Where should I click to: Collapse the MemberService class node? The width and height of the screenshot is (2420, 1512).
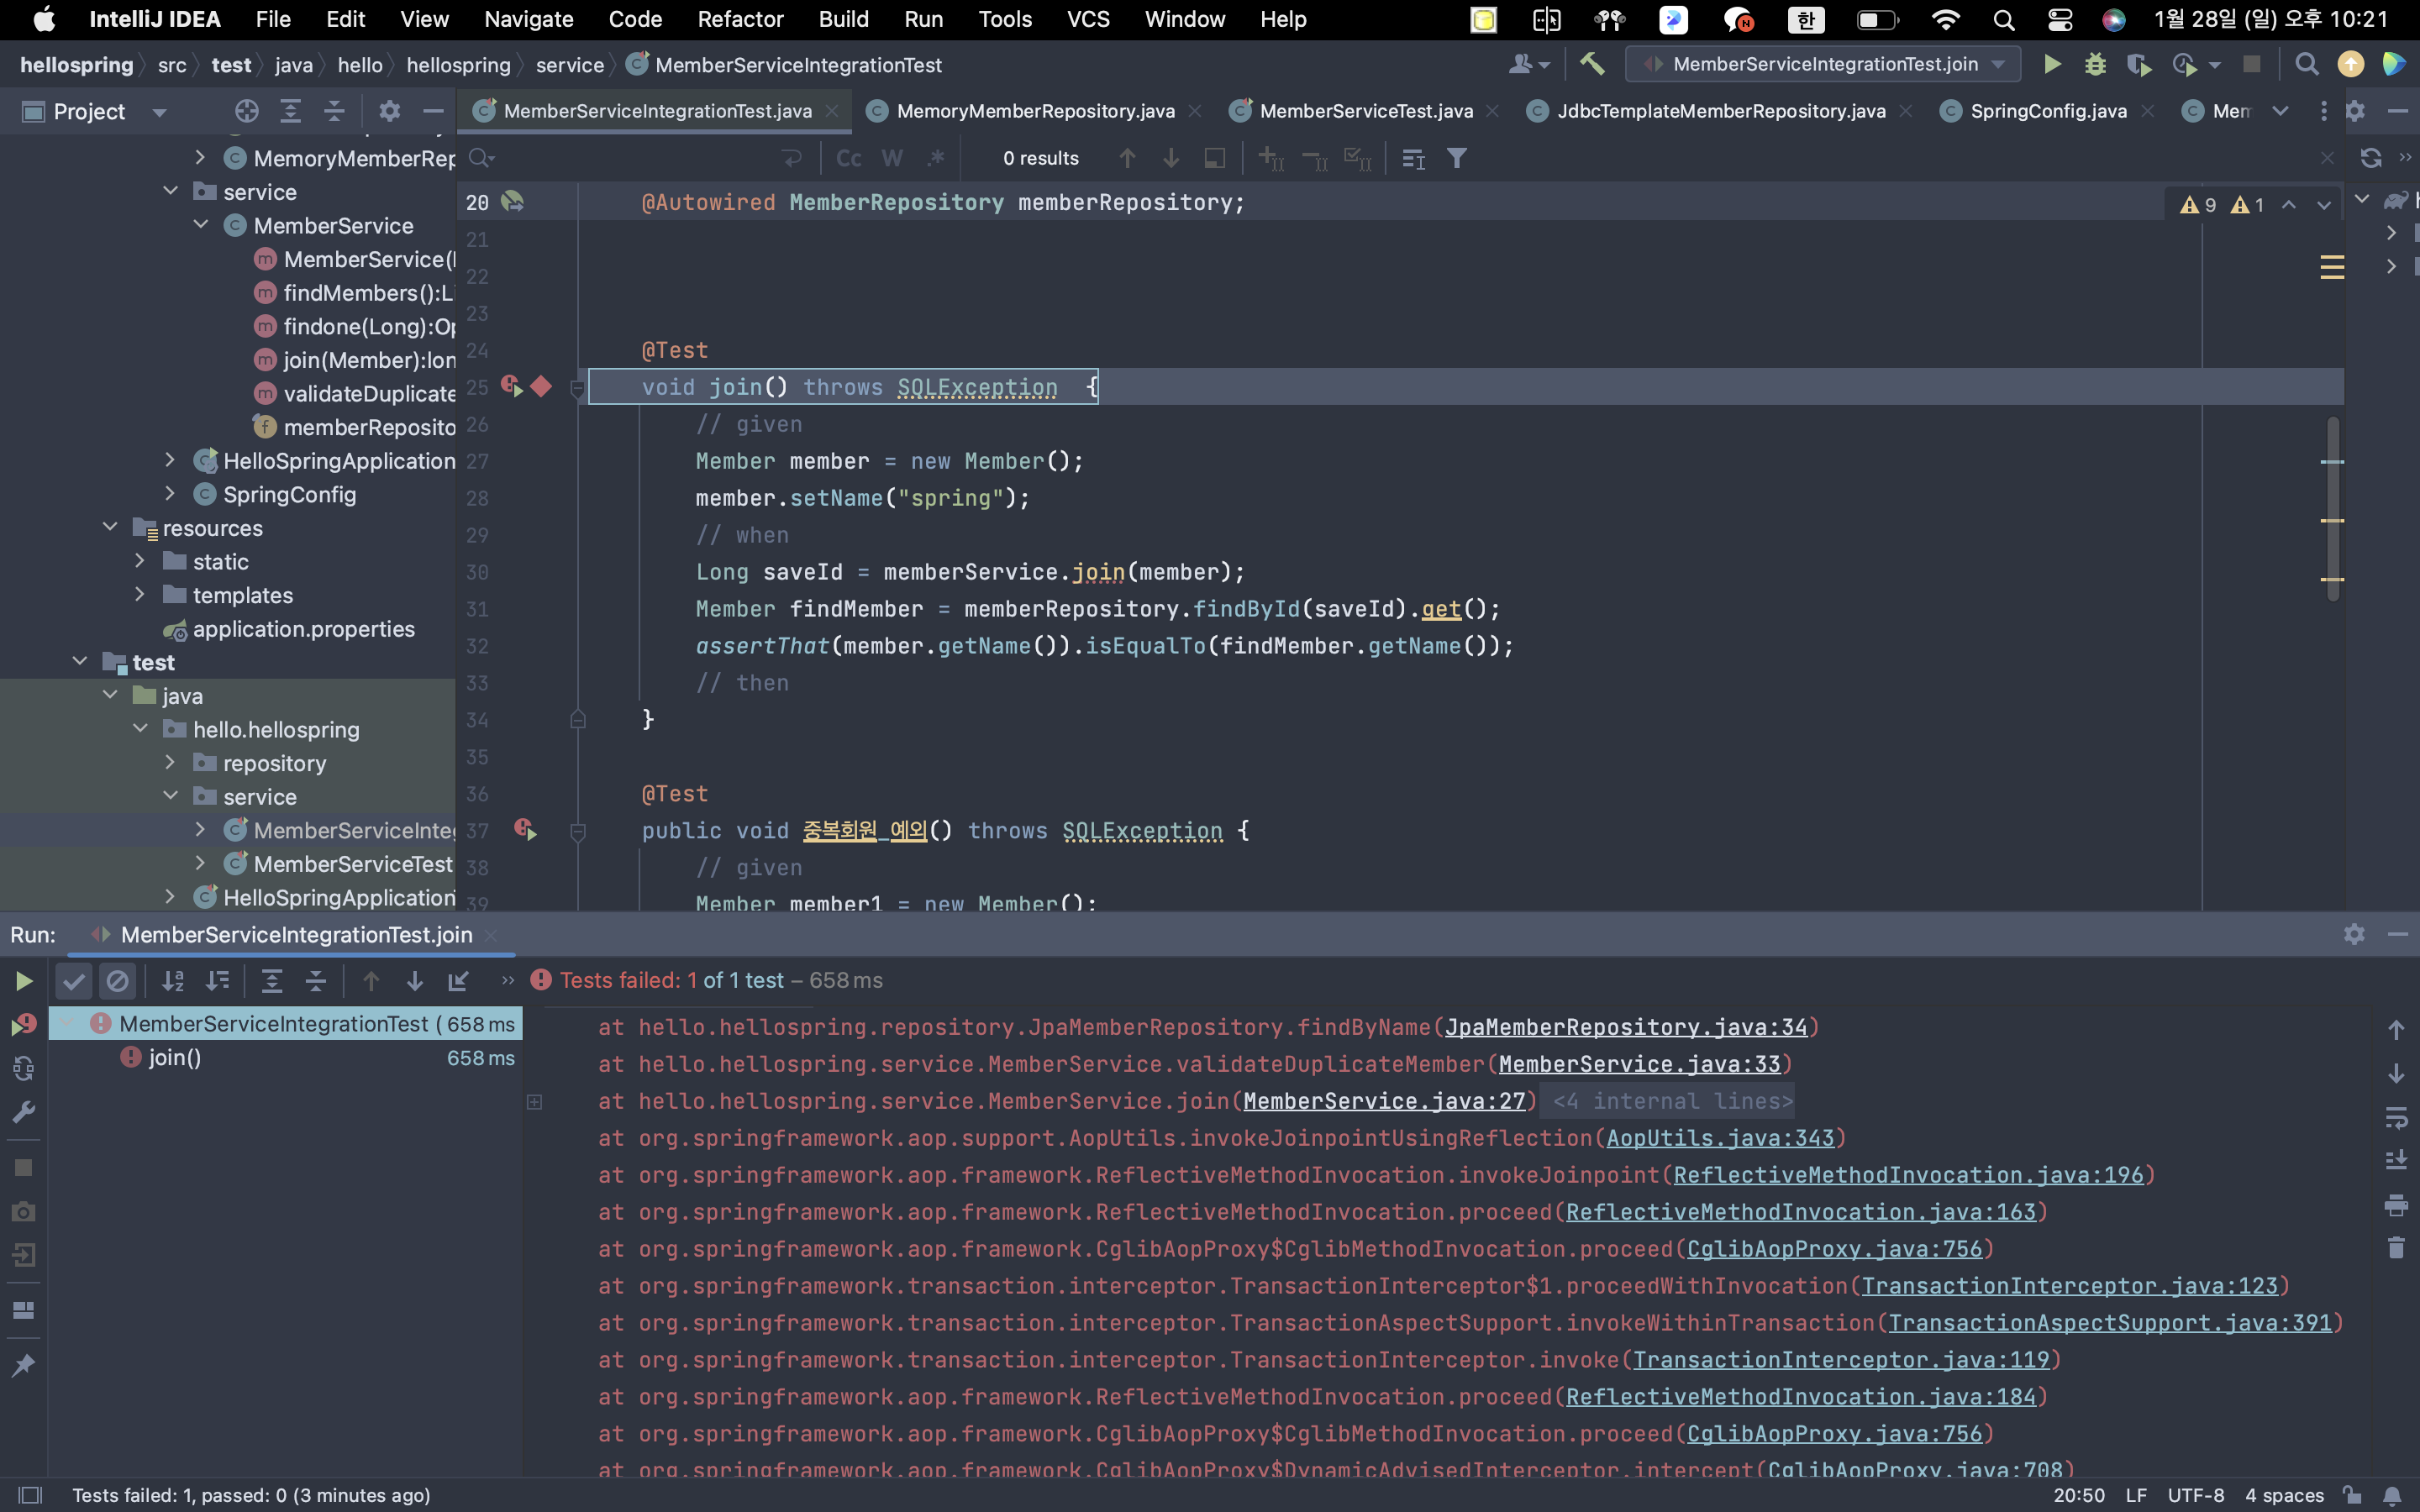pos(201,225)
